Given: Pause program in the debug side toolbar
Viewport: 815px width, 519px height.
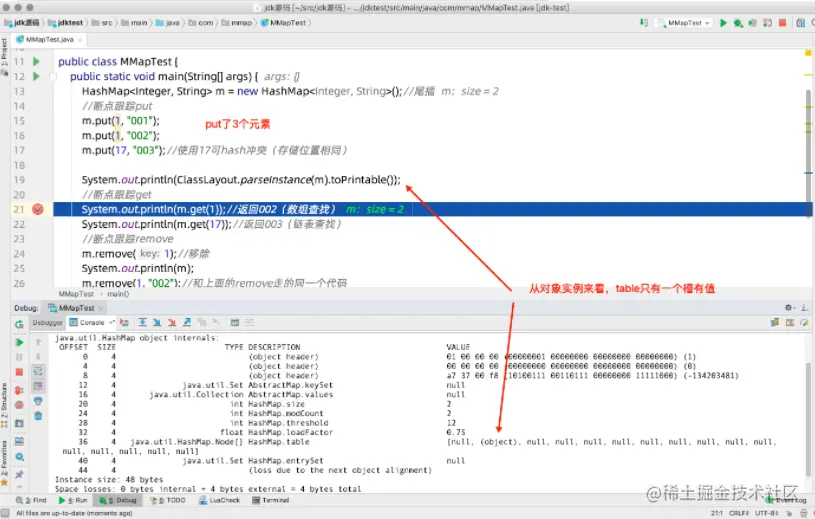Looking at the screenshot, I should click(x=19, y=357).
